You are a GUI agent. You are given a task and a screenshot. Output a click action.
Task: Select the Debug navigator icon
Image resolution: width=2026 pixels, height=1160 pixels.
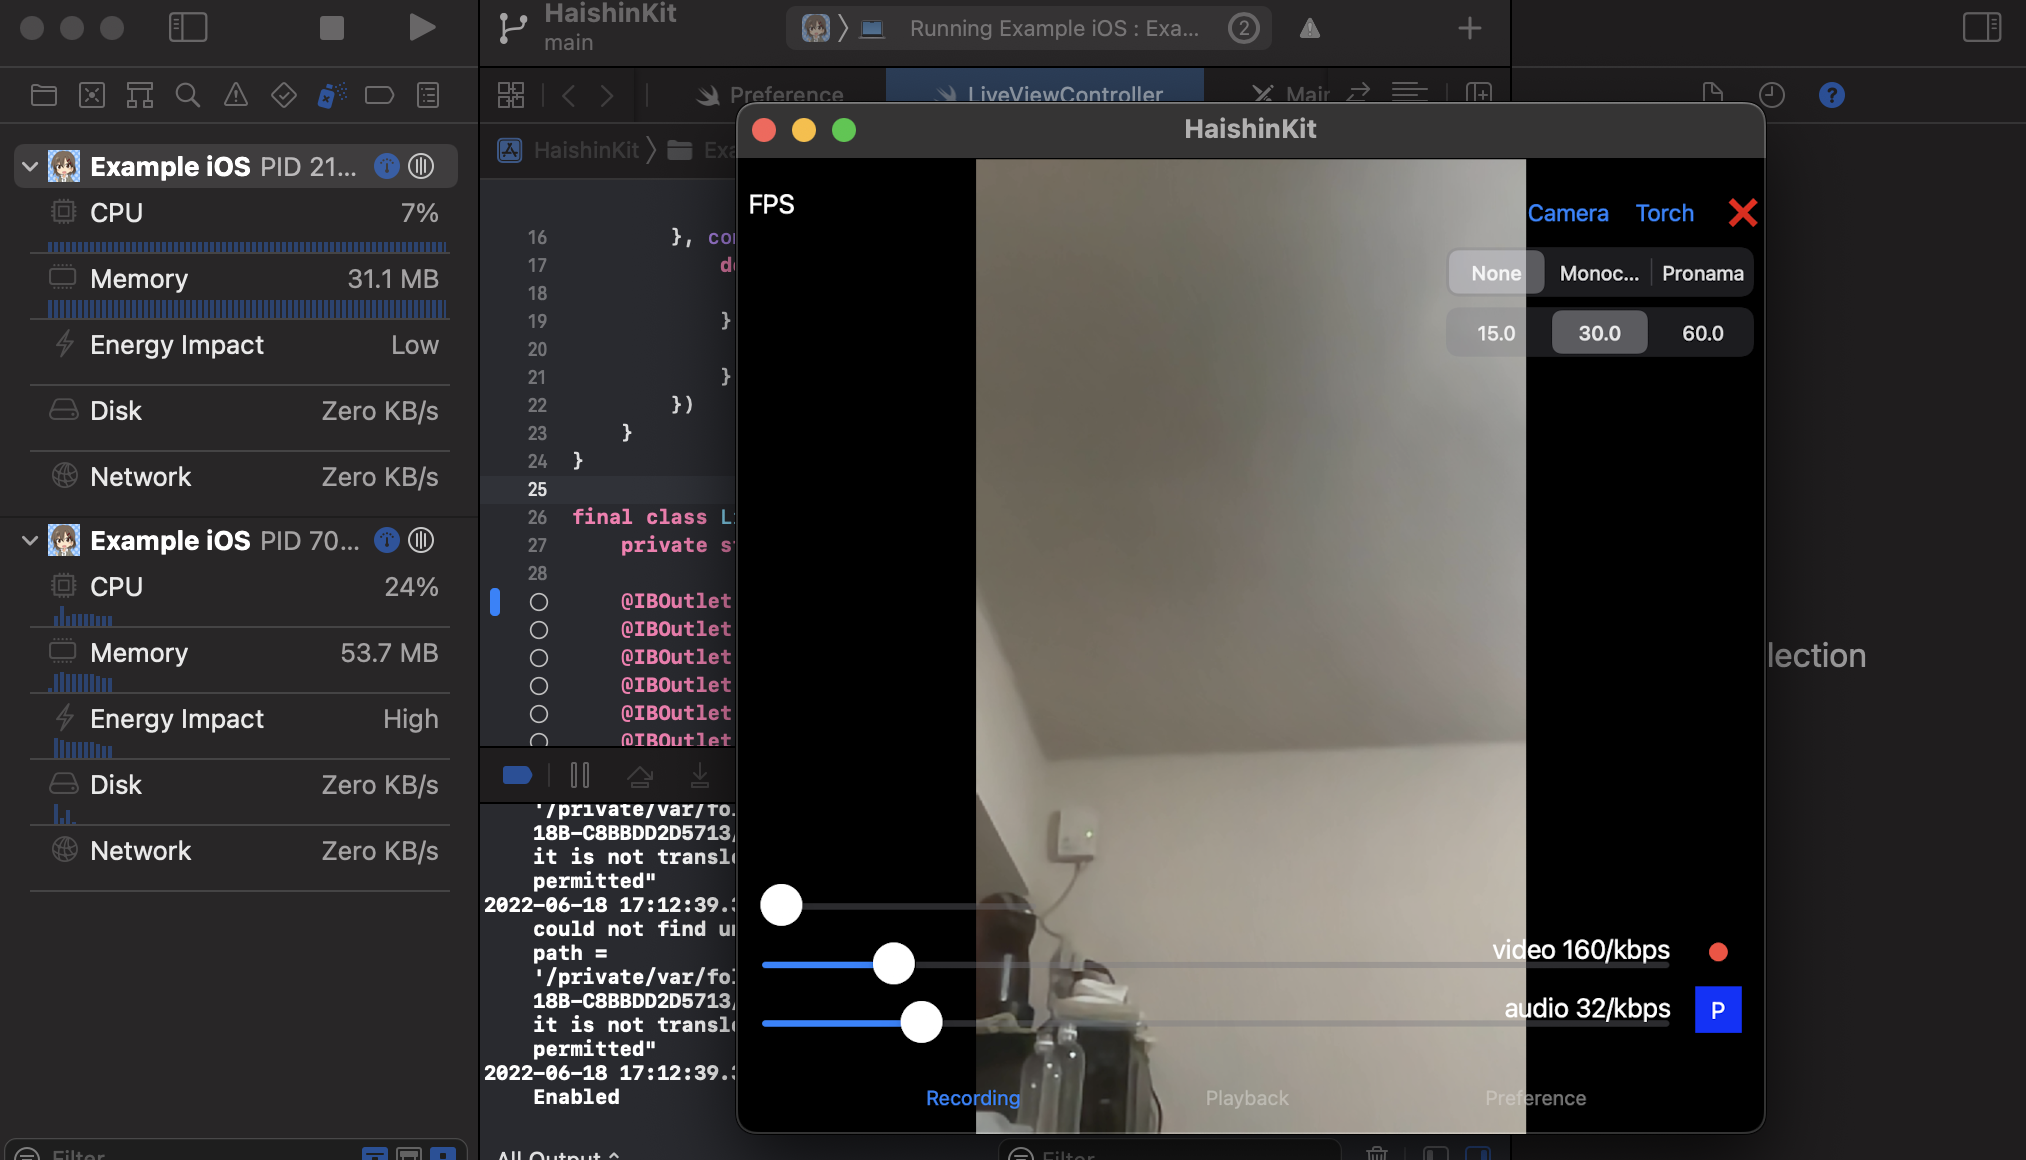click(332, 95)
